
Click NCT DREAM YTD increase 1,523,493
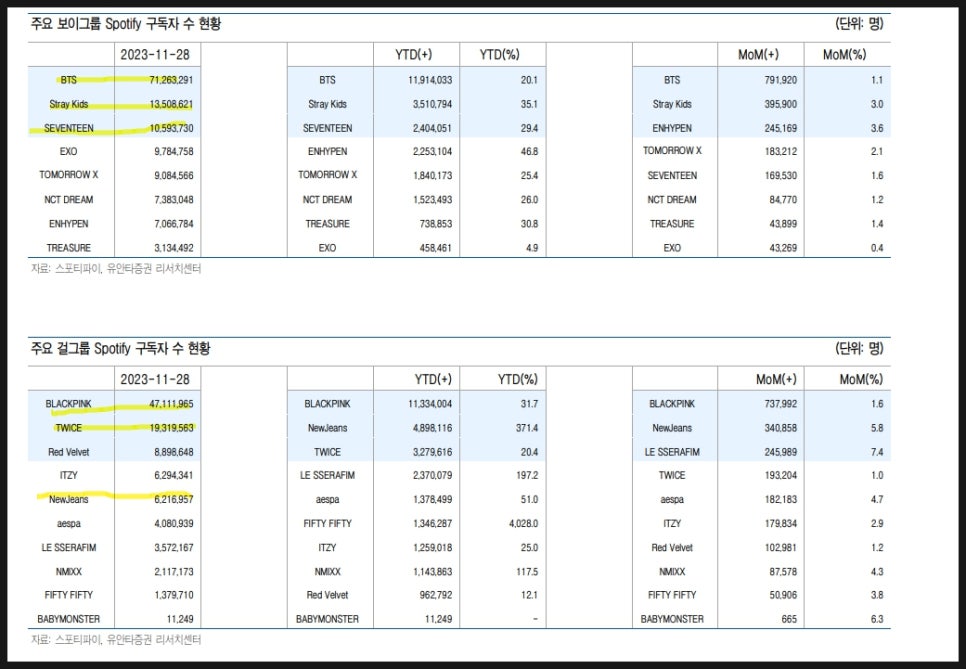(432, 200)
